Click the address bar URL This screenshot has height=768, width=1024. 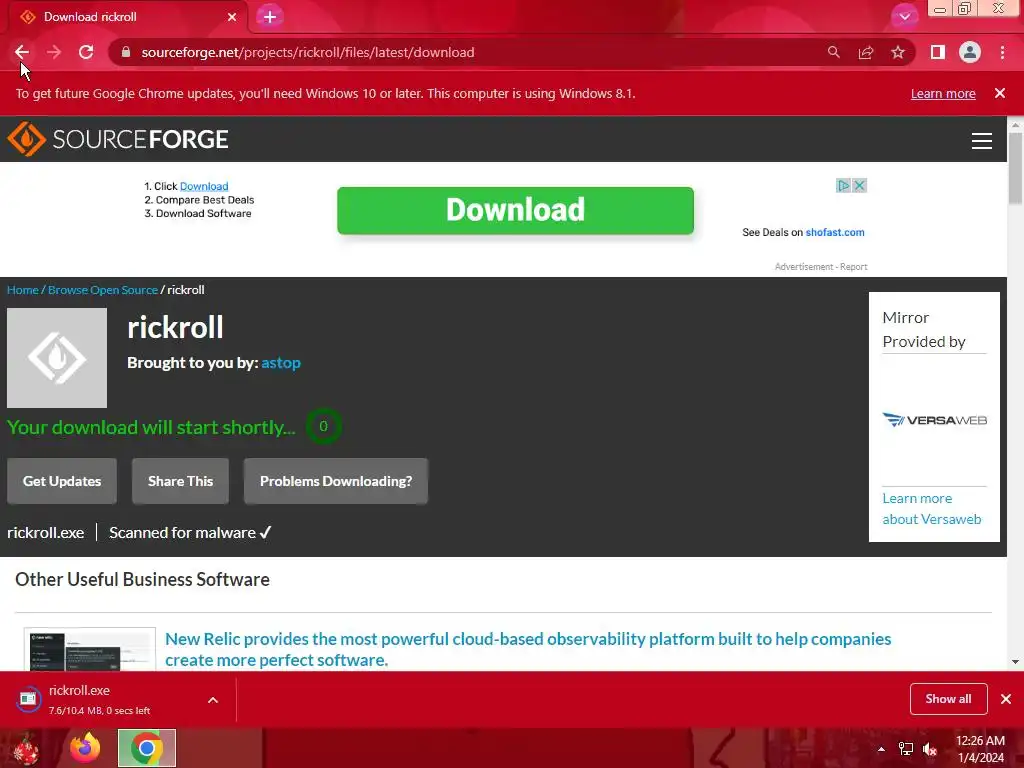coord(308,52)
